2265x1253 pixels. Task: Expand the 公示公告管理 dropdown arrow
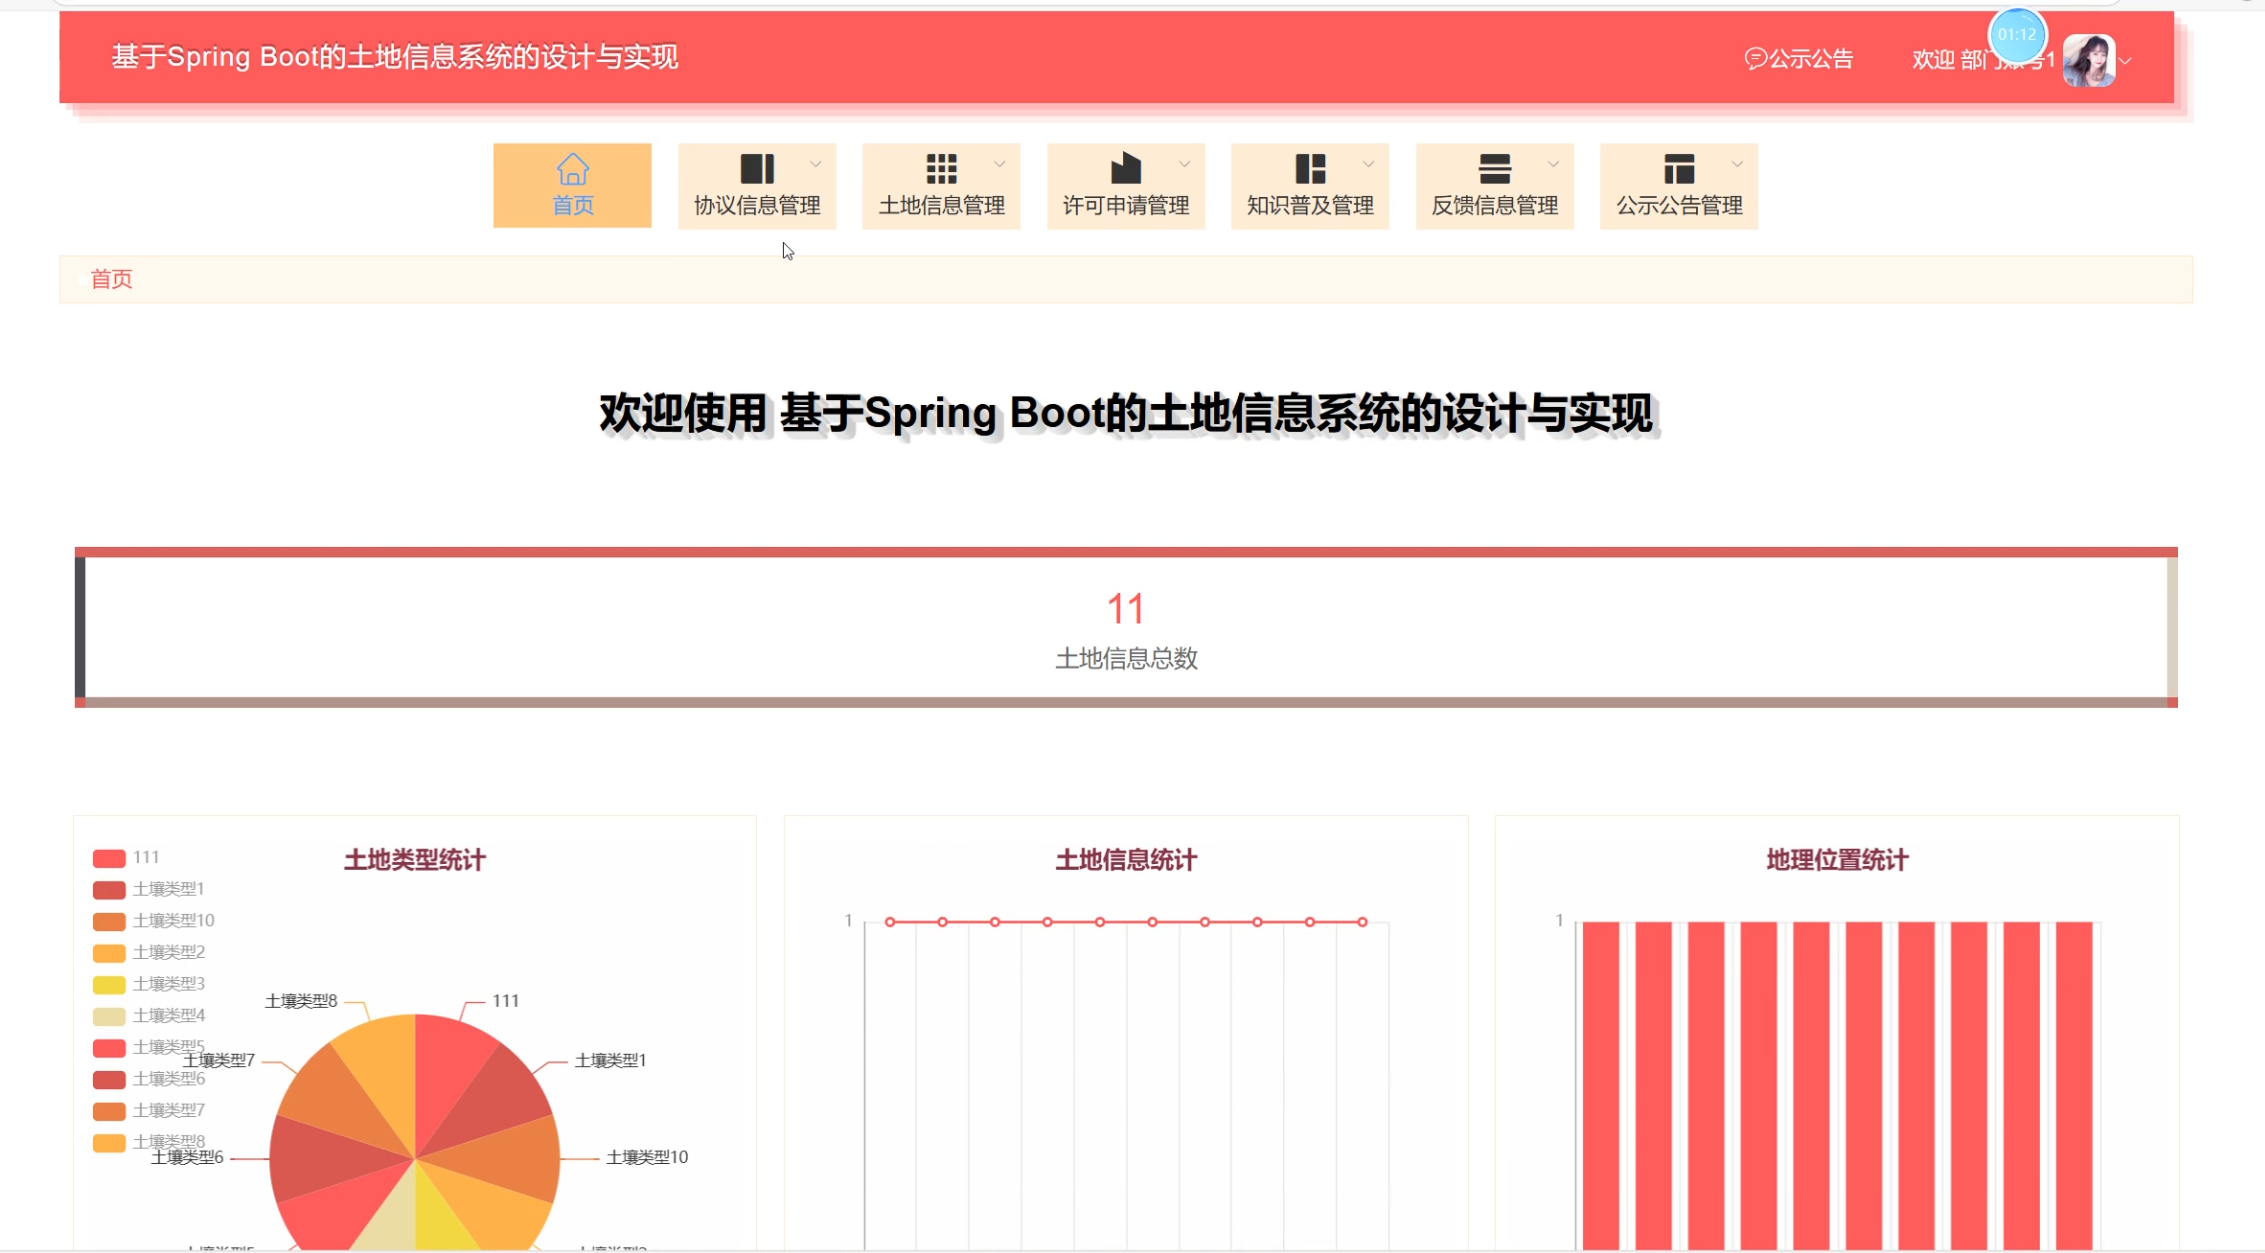(1737, 164)
